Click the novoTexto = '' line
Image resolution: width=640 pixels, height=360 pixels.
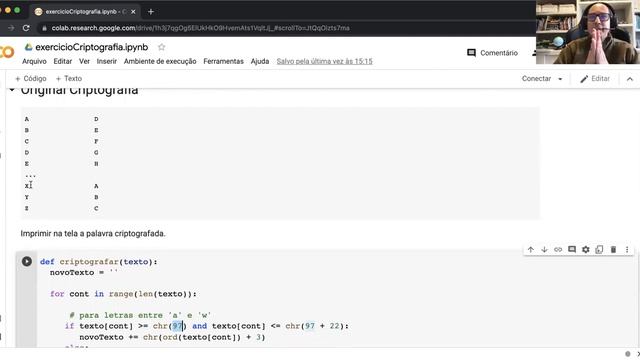coord(84,272)
